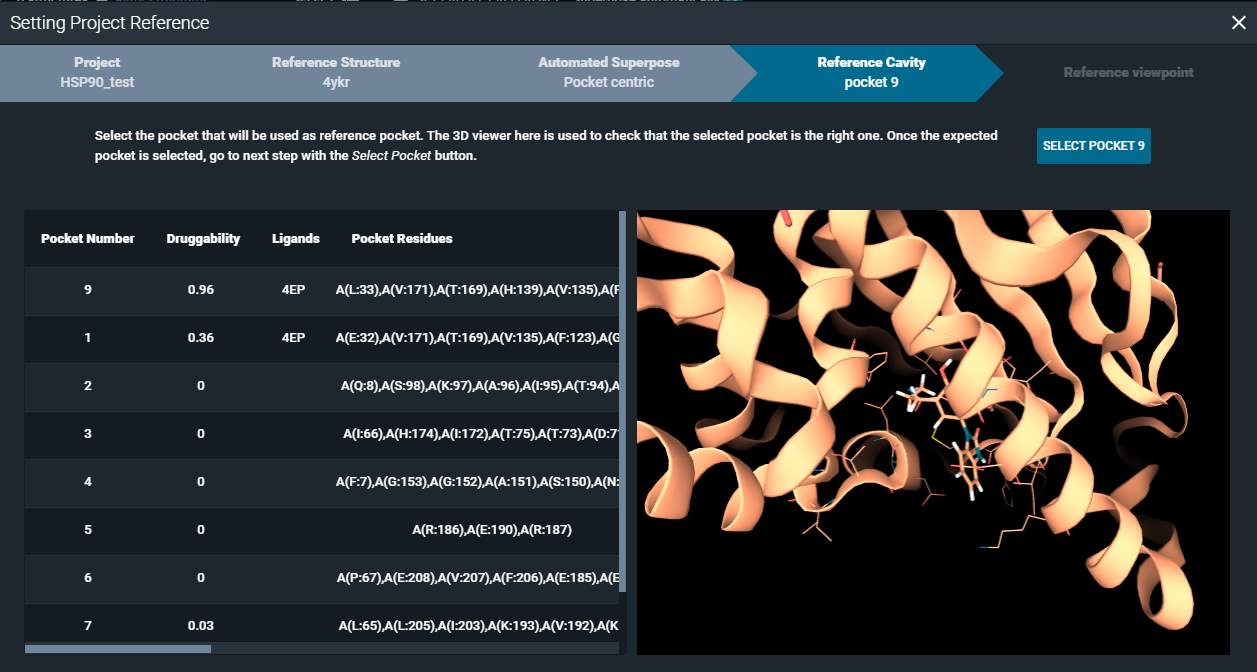Open the Reference viewpoint step
The image size is (1257, 672).
click(x=1128, y=72)
